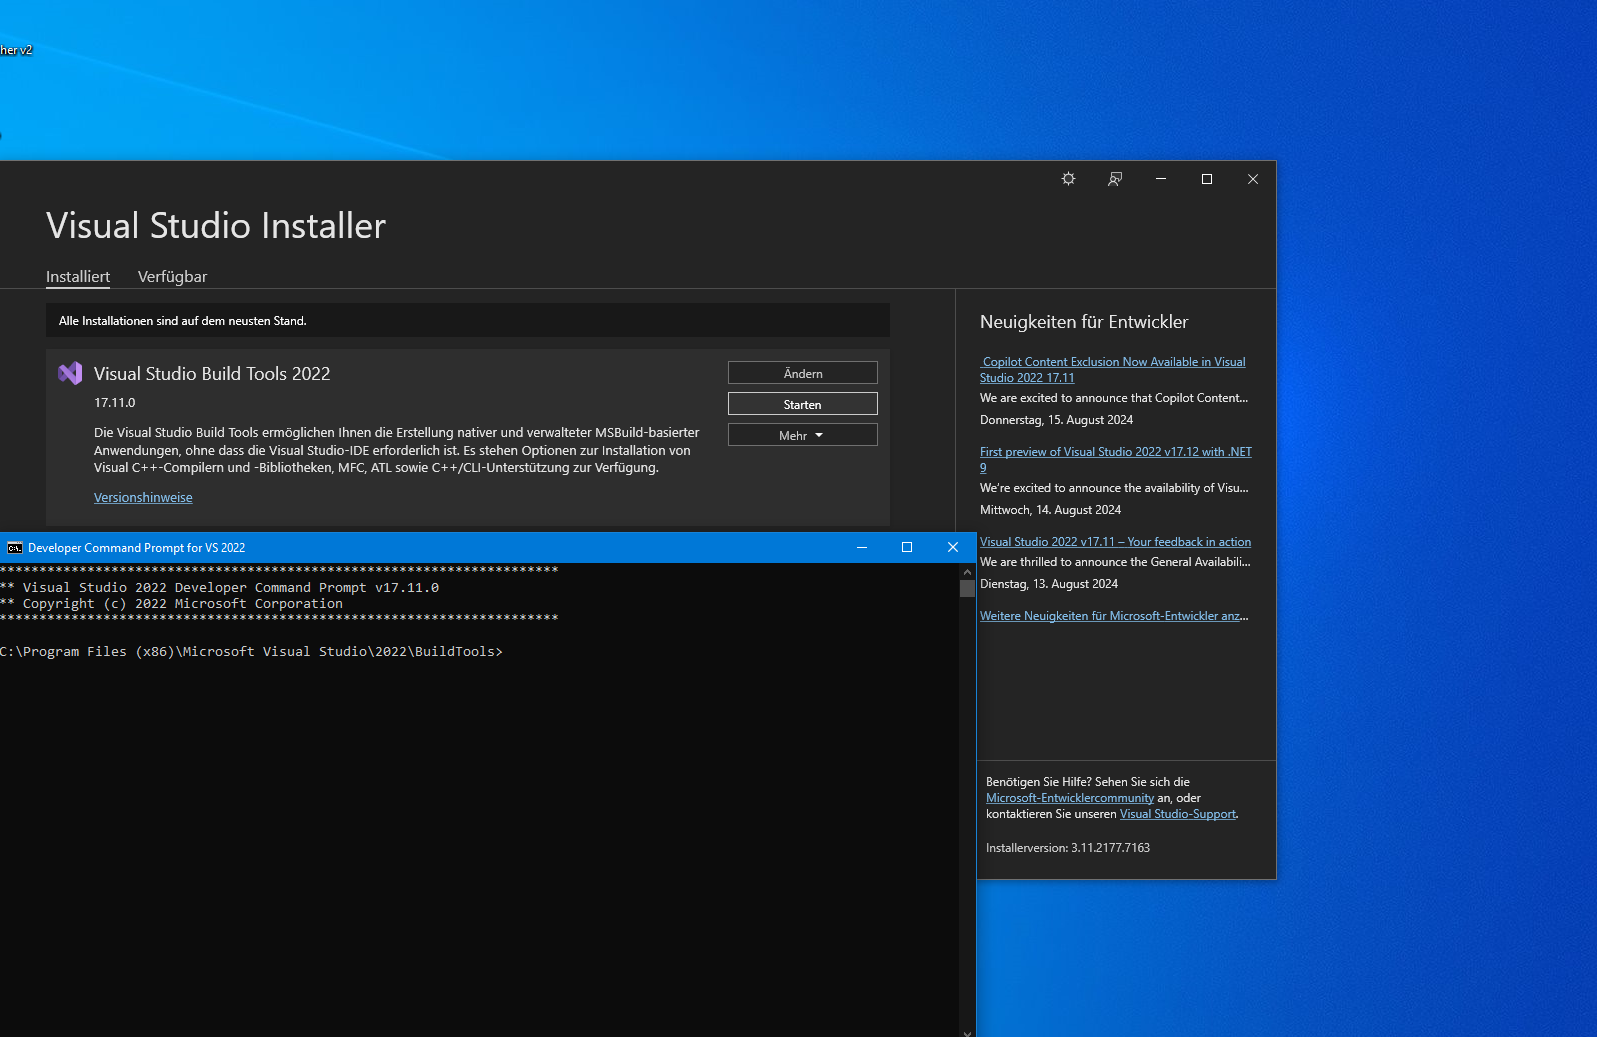Image resolution: width=1597 pixels, height=1037 pixels.
Task: Open Visual Studio-Support link
Action: point(1178,814)
